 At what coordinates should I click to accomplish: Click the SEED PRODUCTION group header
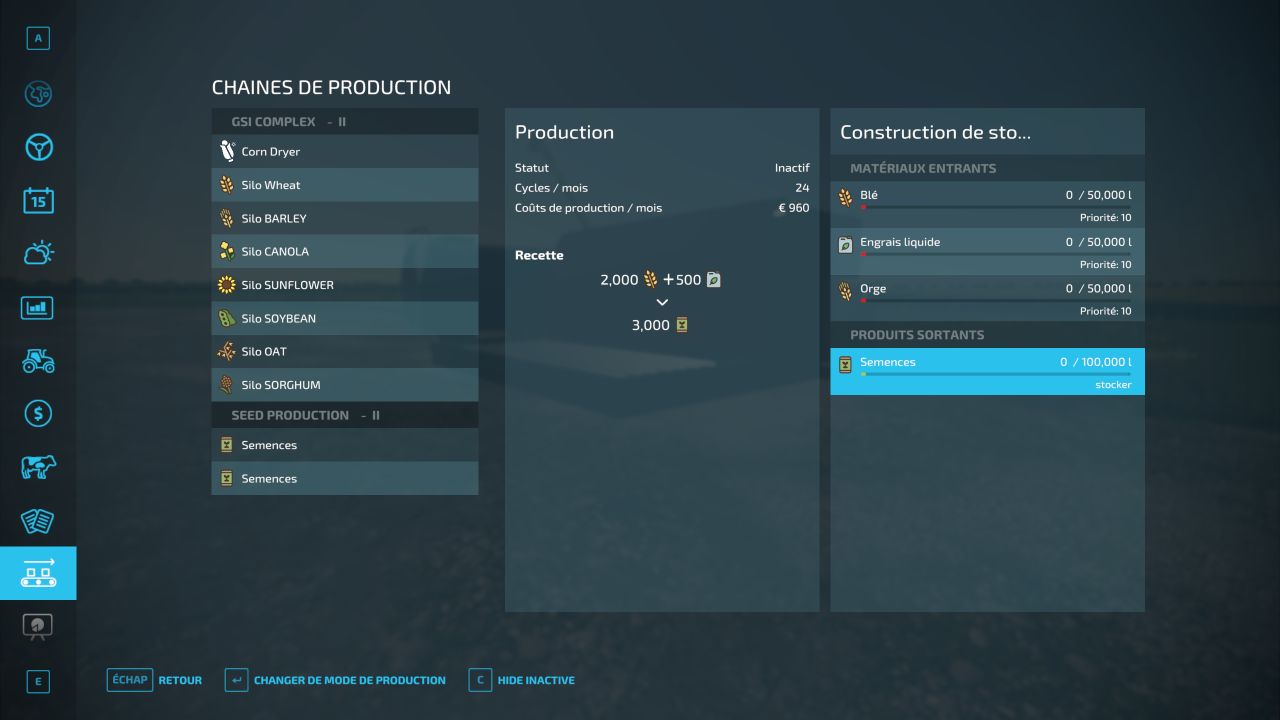[345, 415]
